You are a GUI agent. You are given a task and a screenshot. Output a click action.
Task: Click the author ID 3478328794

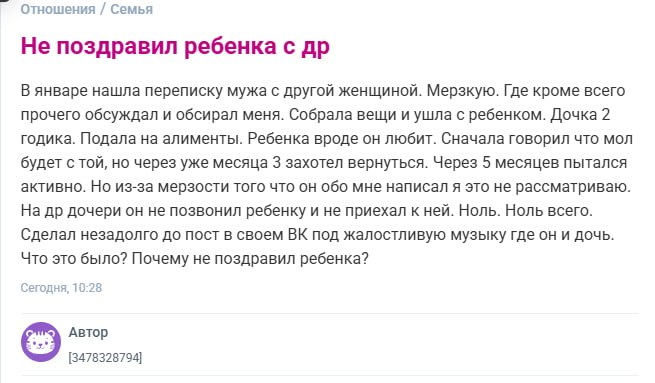coord(105,358)
